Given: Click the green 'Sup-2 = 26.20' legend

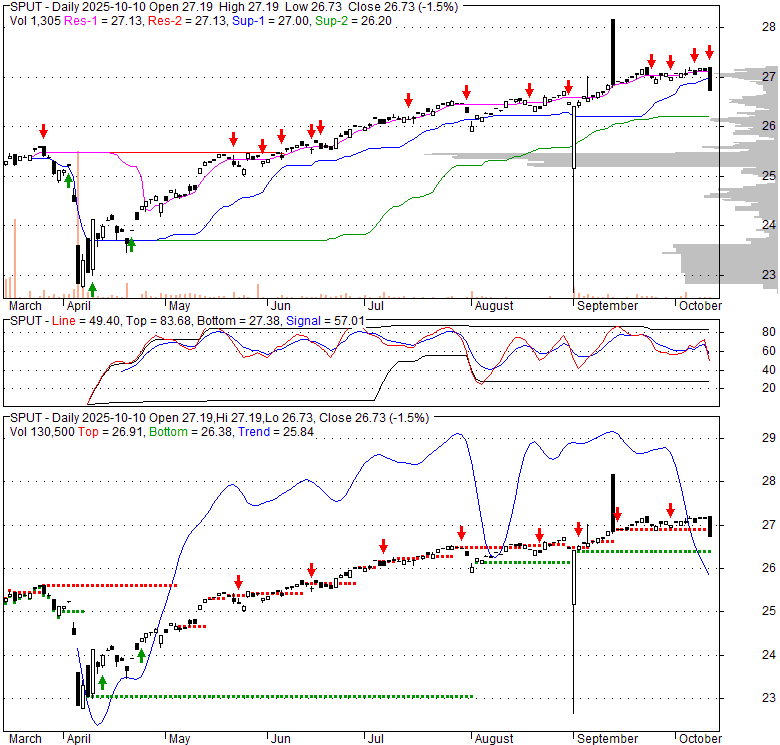Looking at the screenshot, I should click(353, 21).
